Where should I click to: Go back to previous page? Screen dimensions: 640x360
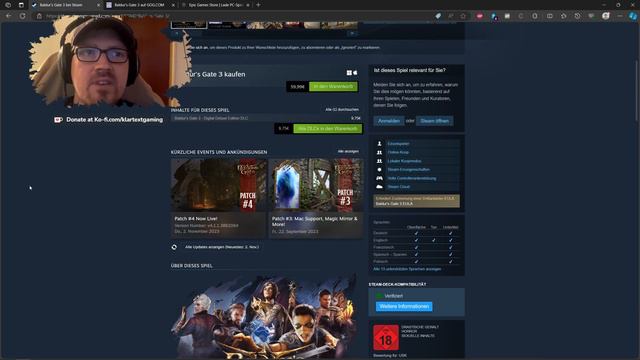9,16
